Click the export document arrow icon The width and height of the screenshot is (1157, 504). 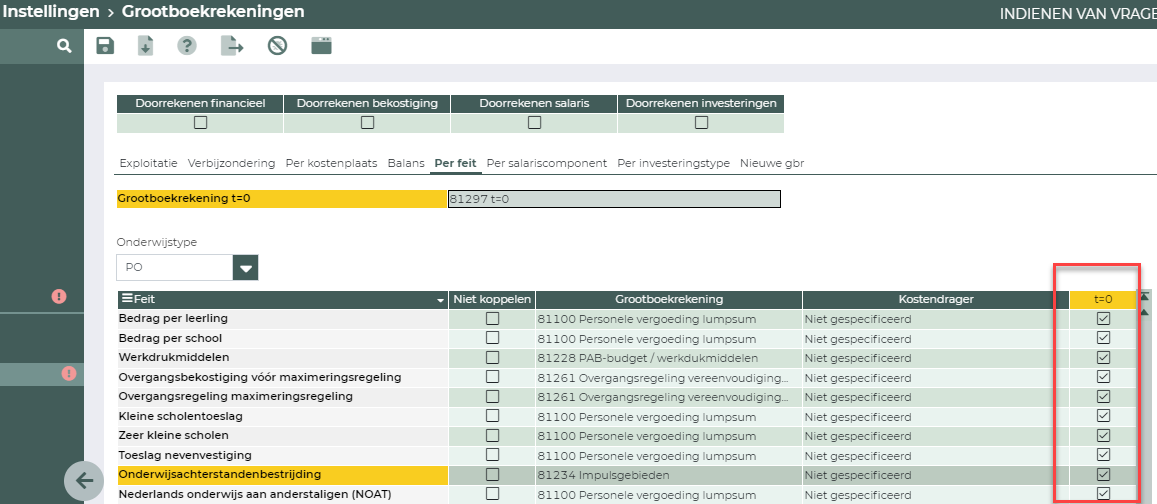point(232,46)
